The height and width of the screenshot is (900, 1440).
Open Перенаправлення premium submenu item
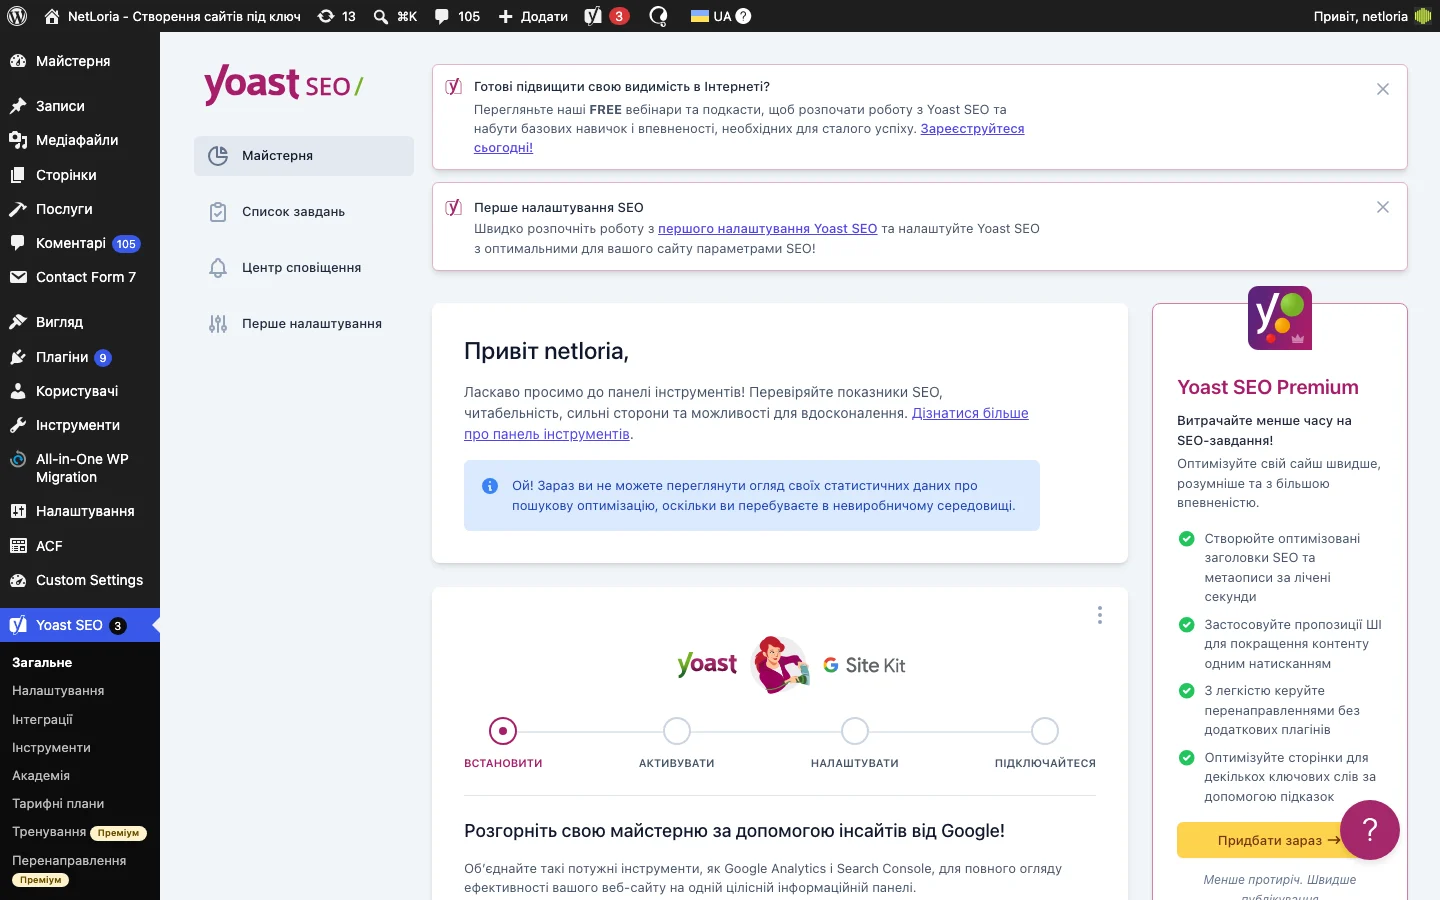80,869
